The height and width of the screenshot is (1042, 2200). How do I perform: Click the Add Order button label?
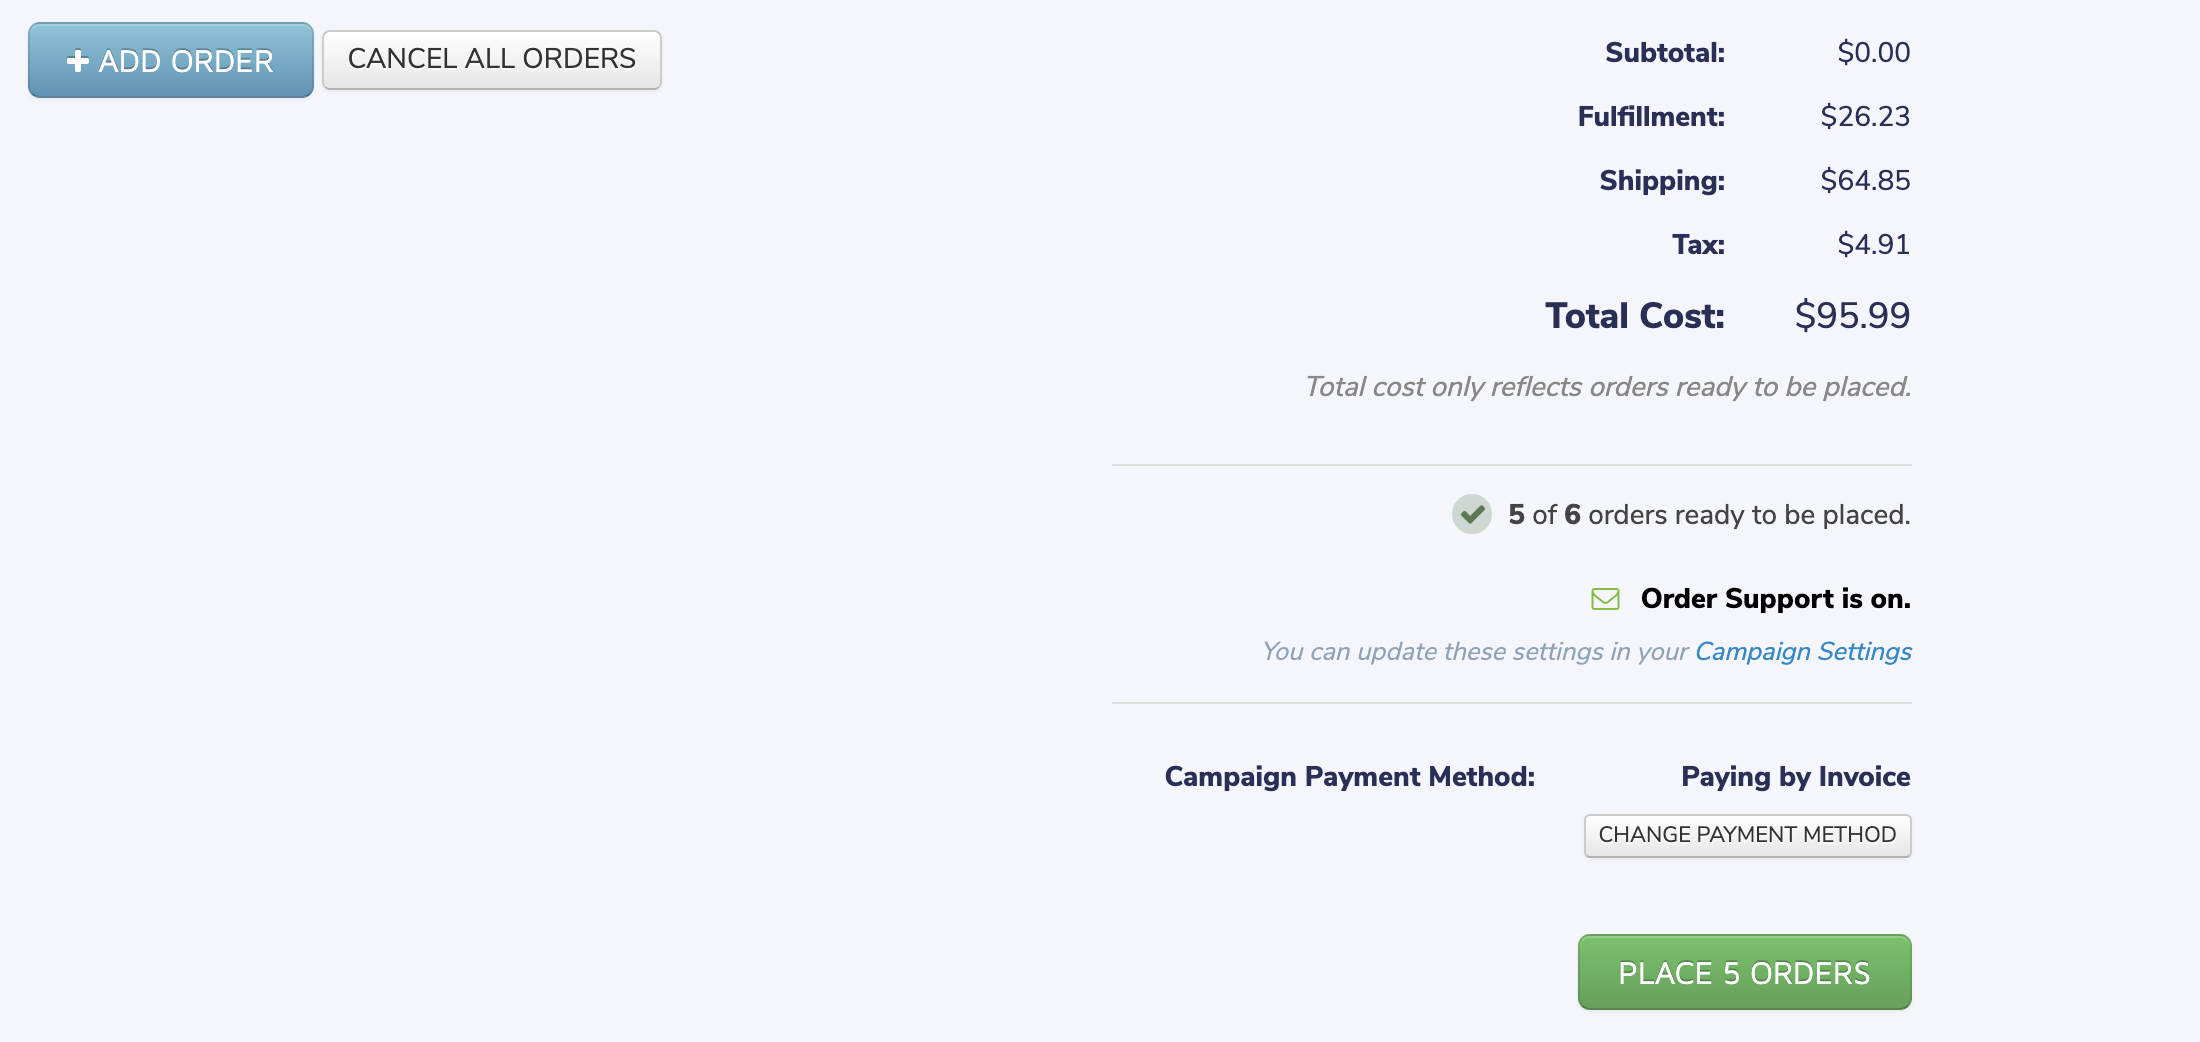tap(186, 61)
